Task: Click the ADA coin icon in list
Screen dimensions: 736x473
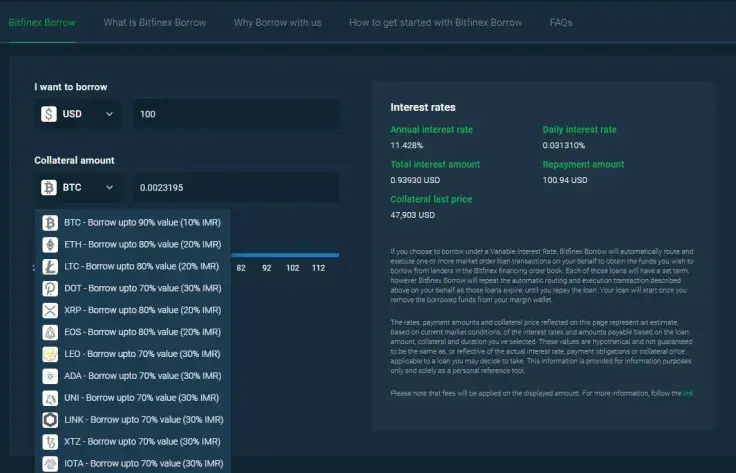Action: pyautogui.click(x=50, y=376)
